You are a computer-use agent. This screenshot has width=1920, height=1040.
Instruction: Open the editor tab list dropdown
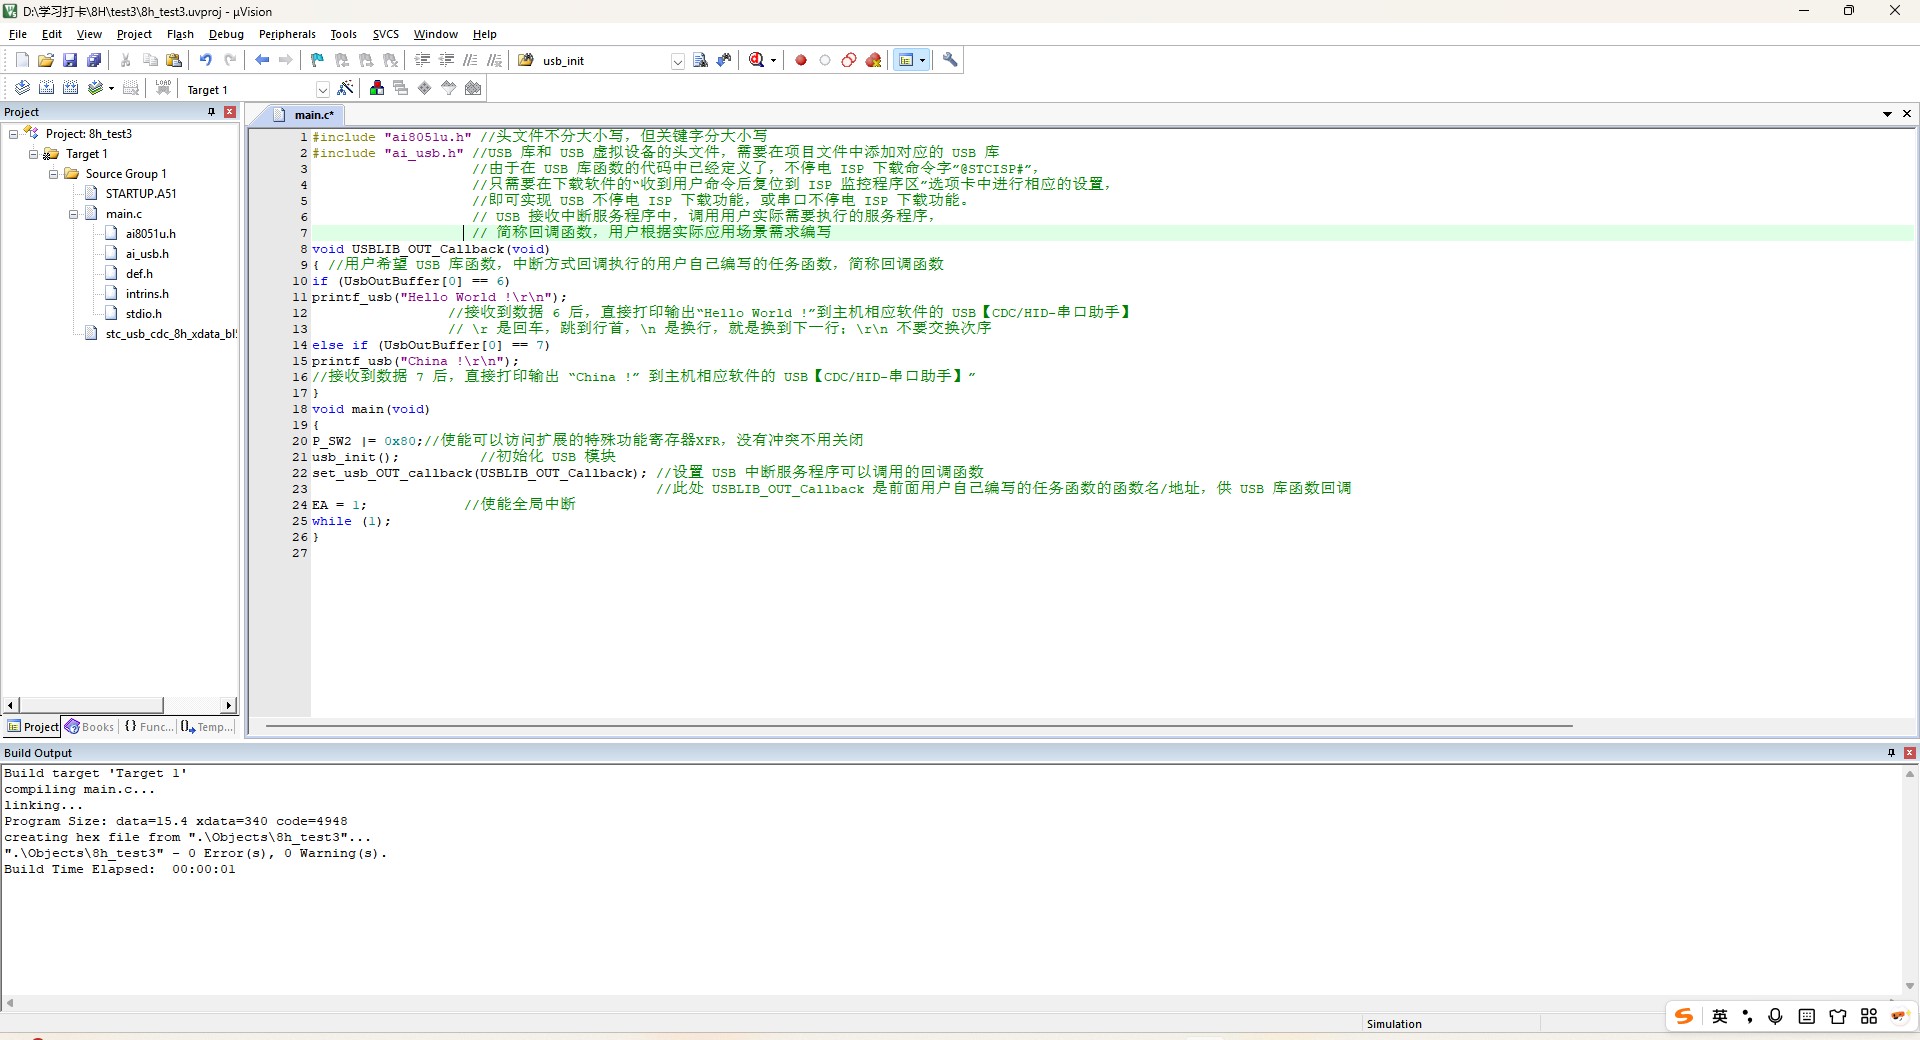click(1887, 114)
